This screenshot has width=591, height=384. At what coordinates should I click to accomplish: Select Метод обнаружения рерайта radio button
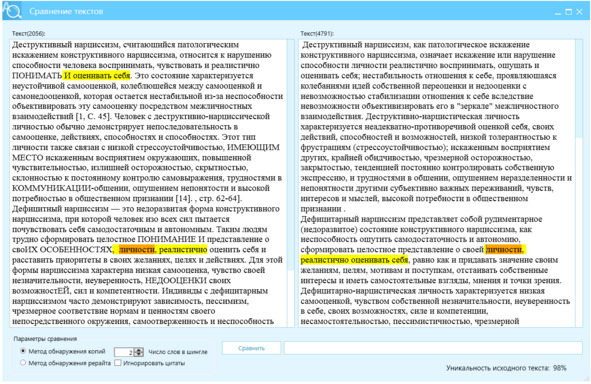pyautogui.click(x=23, y=363)
